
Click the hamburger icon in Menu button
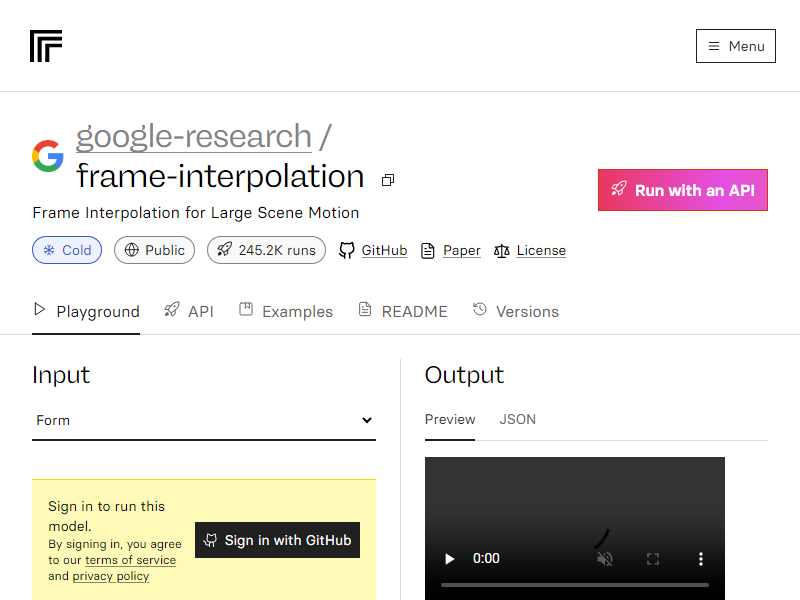click(714, 46)
